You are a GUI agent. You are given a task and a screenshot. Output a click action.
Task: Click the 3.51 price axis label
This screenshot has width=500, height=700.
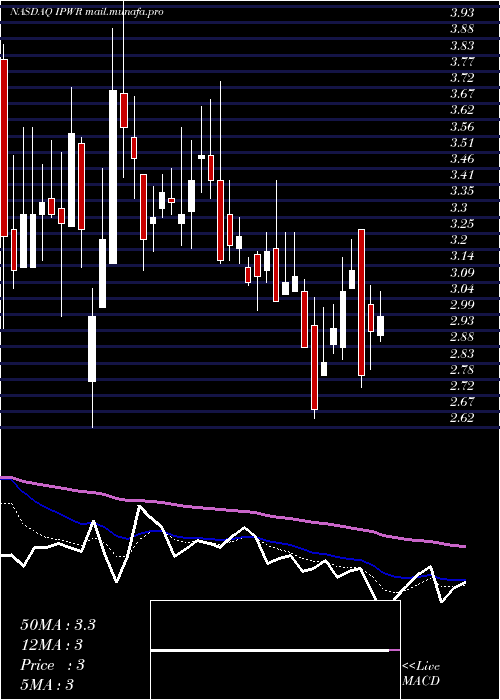coord(462,143)
